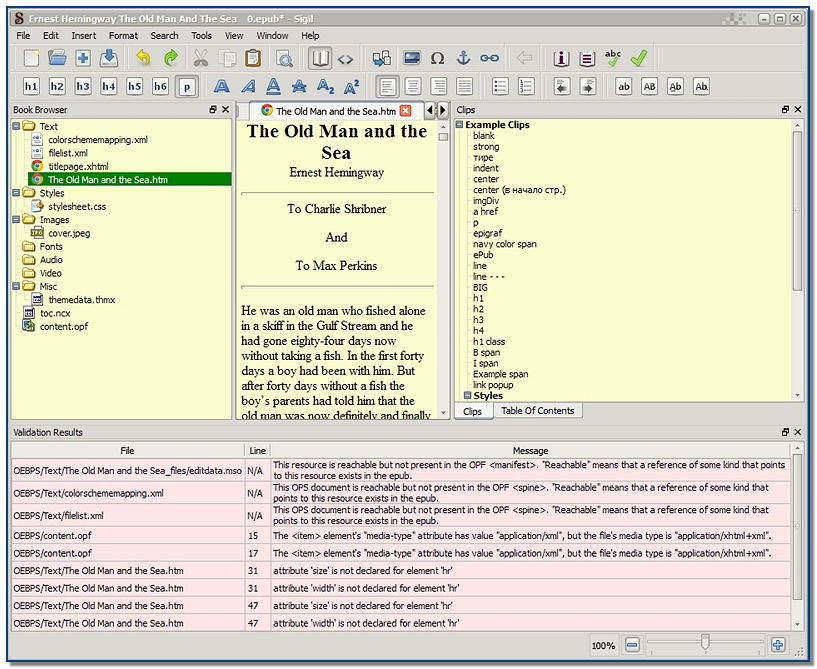
Task: Collapse the Styles folder in Book Browser
Action: click(16, 193)
